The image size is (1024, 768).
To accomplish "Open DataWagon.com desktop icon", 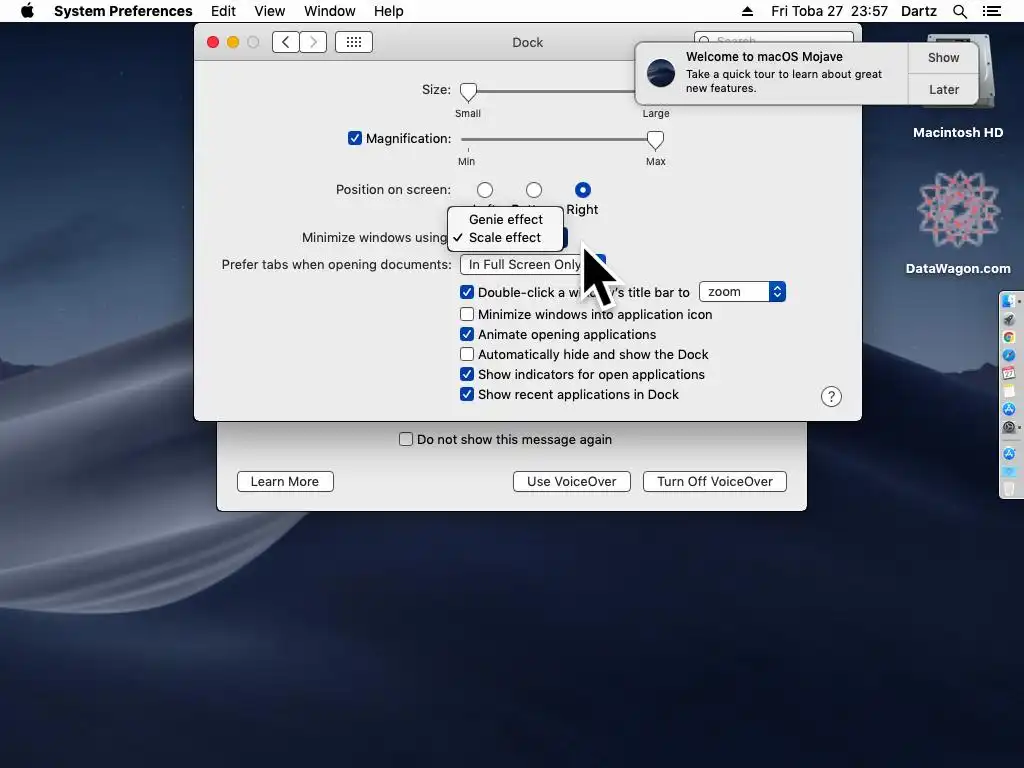I will (x=958, y=222).
